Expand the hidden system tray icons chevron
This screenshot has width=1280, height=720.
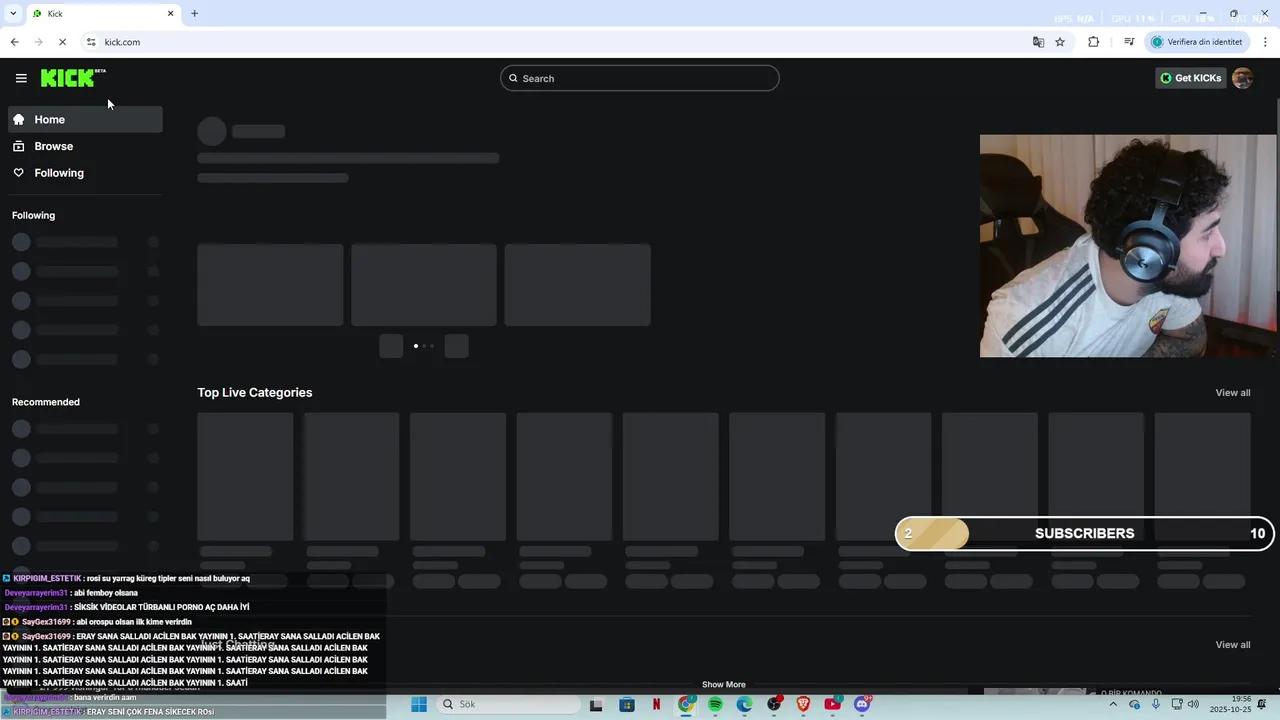tap(1113, 704)
